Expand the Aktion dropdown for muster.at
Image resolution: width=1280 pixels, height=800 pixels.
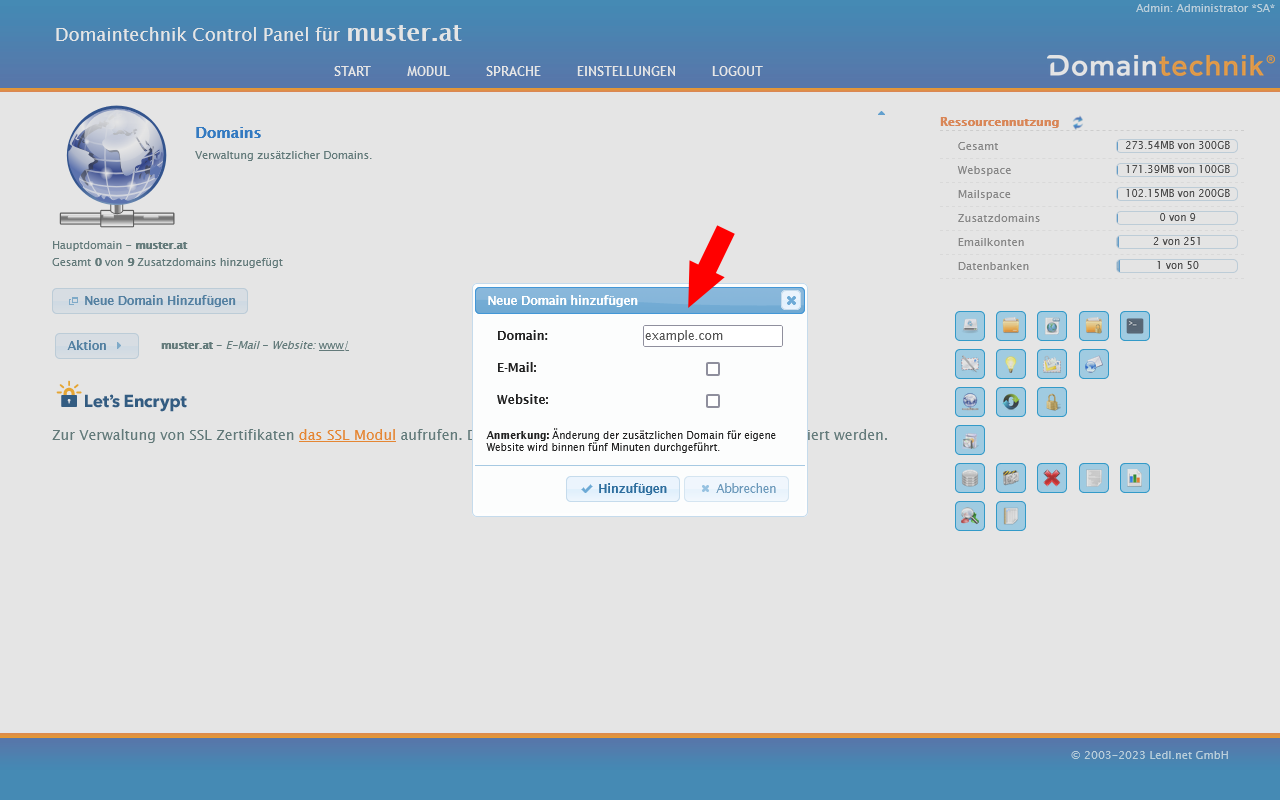96,346
